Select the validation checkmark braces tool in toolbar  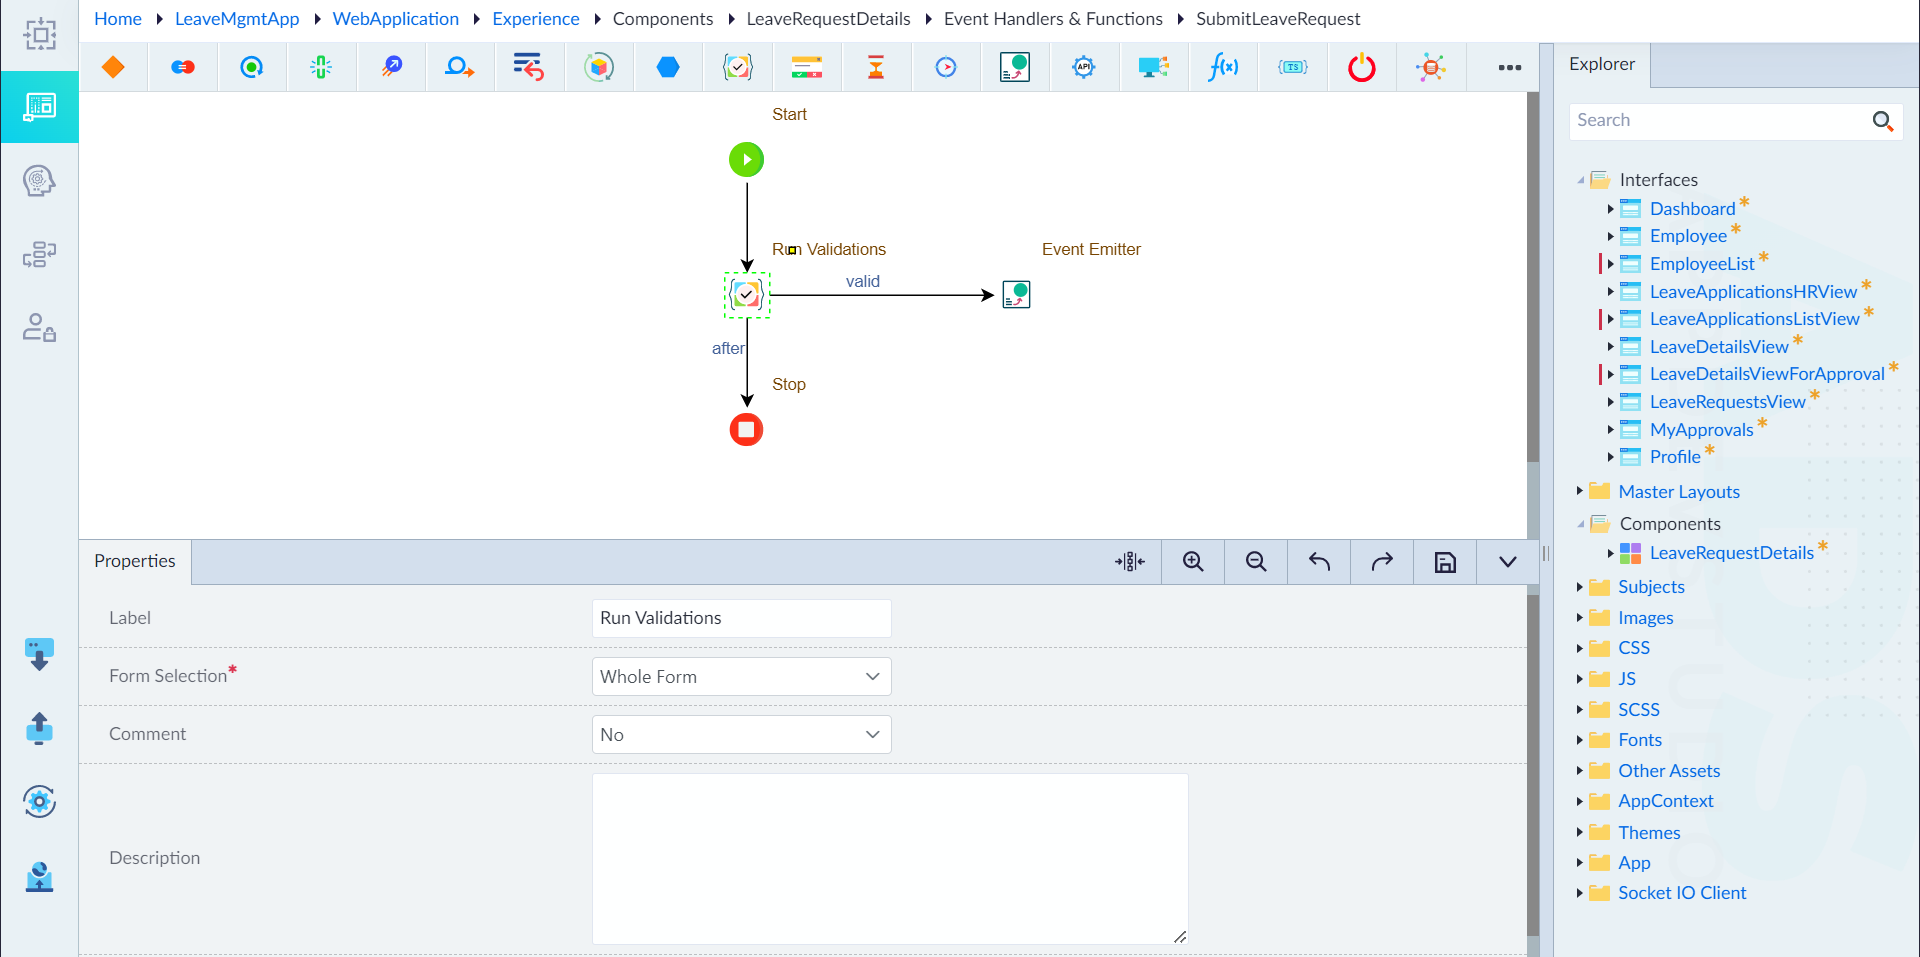coord(738,67)
